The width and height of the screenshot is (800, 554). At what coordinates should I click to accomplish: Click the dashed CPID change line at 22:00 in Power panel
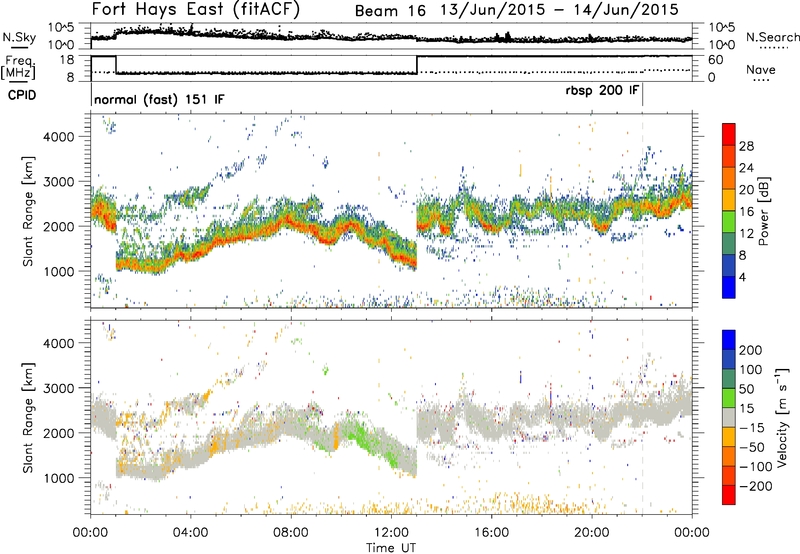642,211
